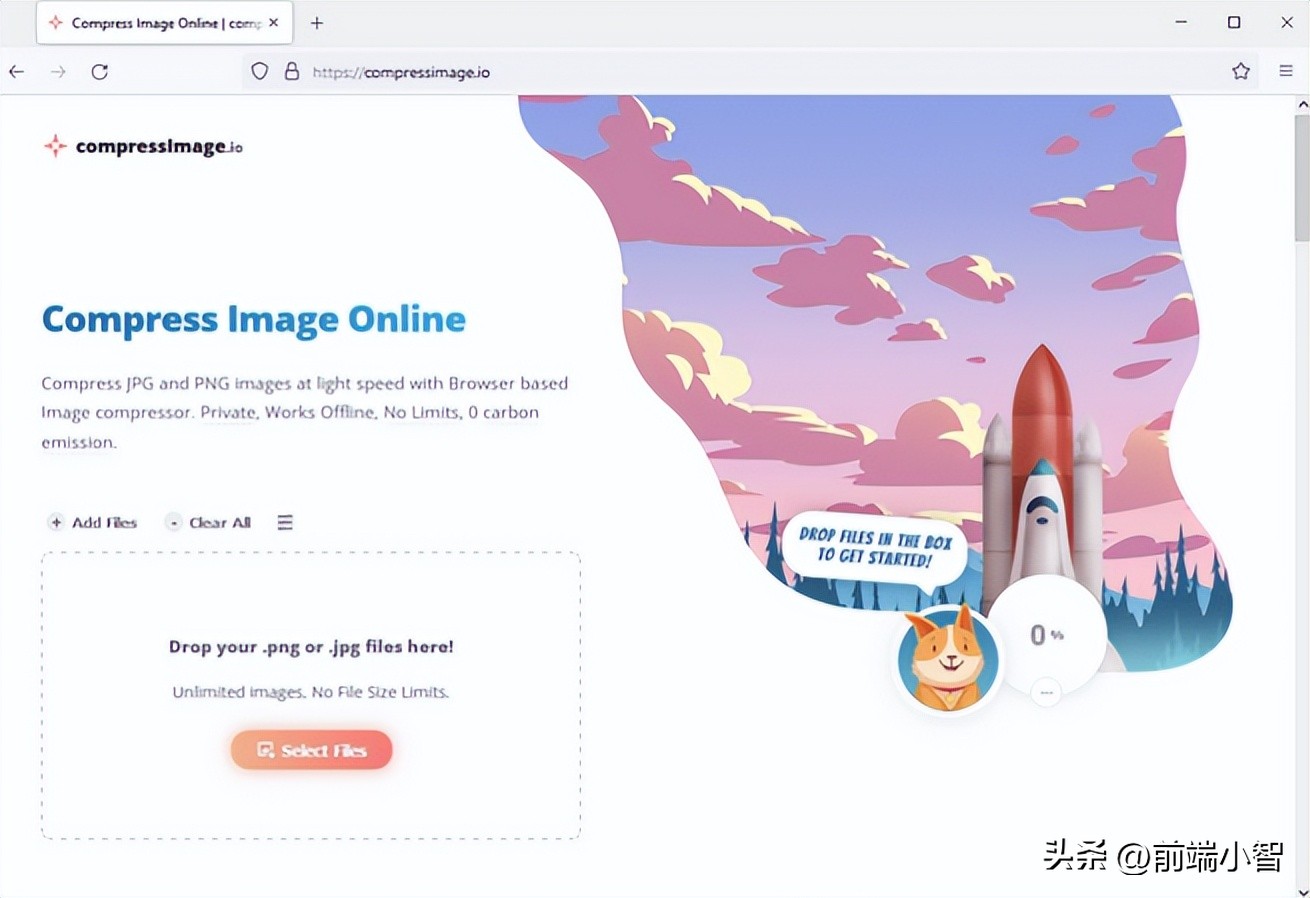Screen dimensions: 1310x898
Task: Click the small ellipsis button under 0%
Action: click(x=1046, y=691)
